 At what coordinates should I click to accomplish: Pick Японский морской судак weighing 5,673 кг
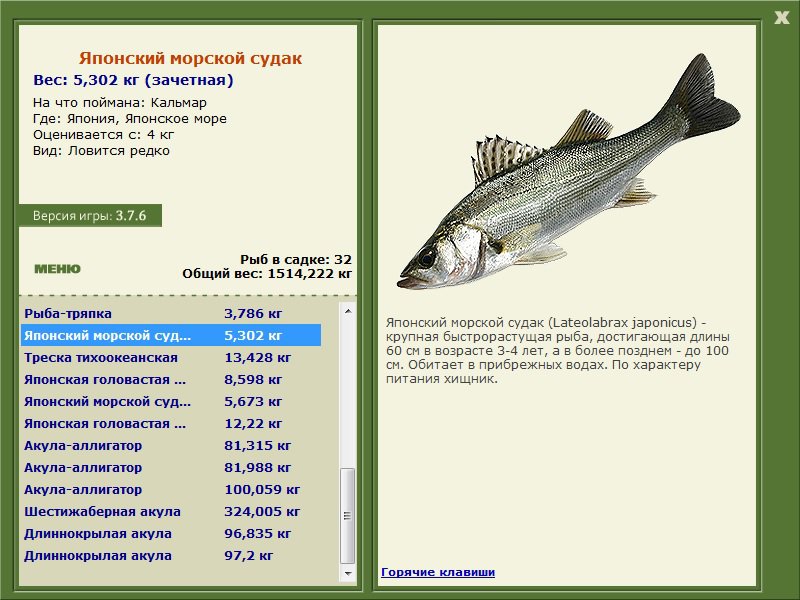[x=170, y=402]
